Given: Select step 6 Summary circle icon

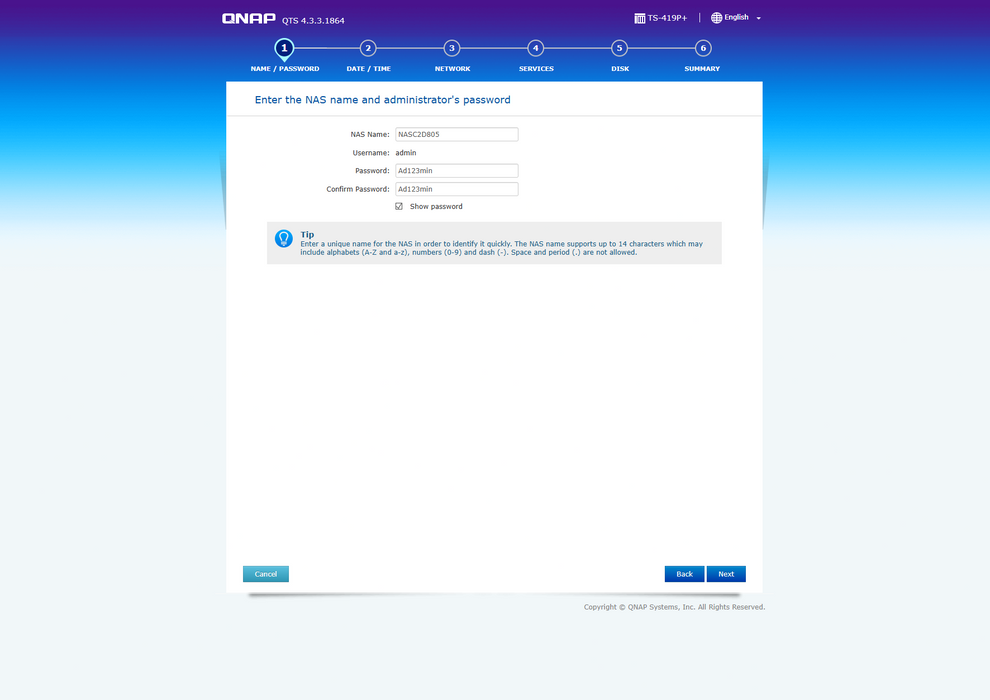Looking at the screenshot, I should click(703, 48).
